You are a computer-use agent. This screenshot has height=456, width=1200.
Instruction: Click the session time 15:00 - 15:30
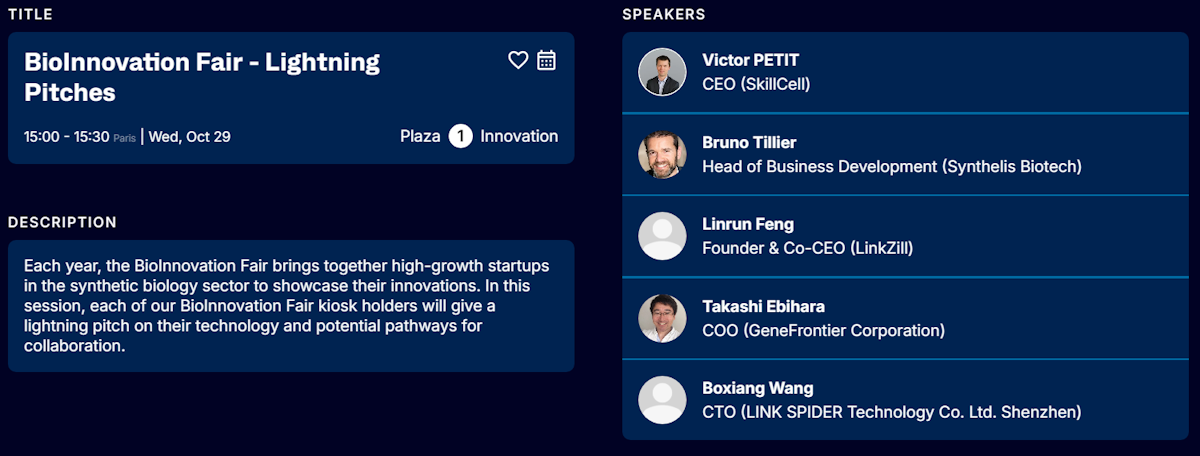(x=66, y=137)
